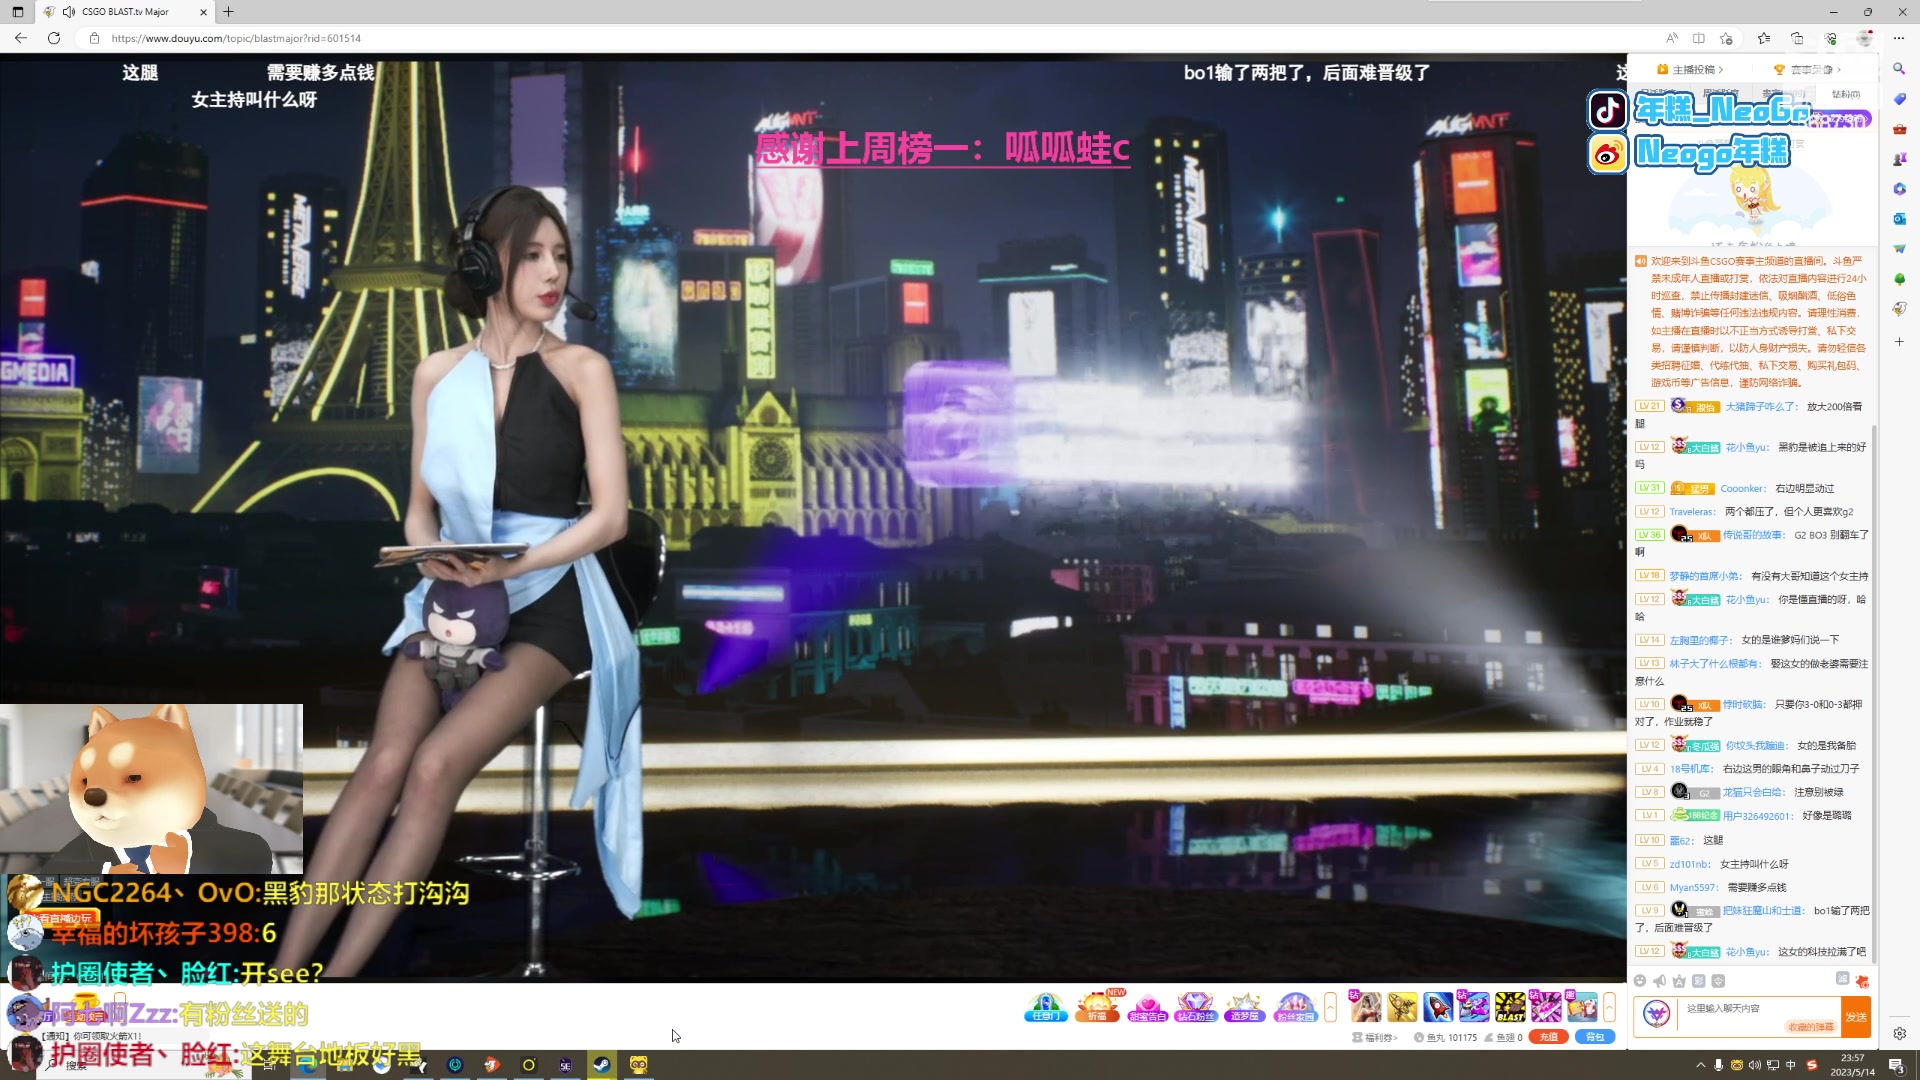Open the 祈福 blessing activity icon
The height and width of the screenshot is (1080, 1920).
click(1097, 1006)
